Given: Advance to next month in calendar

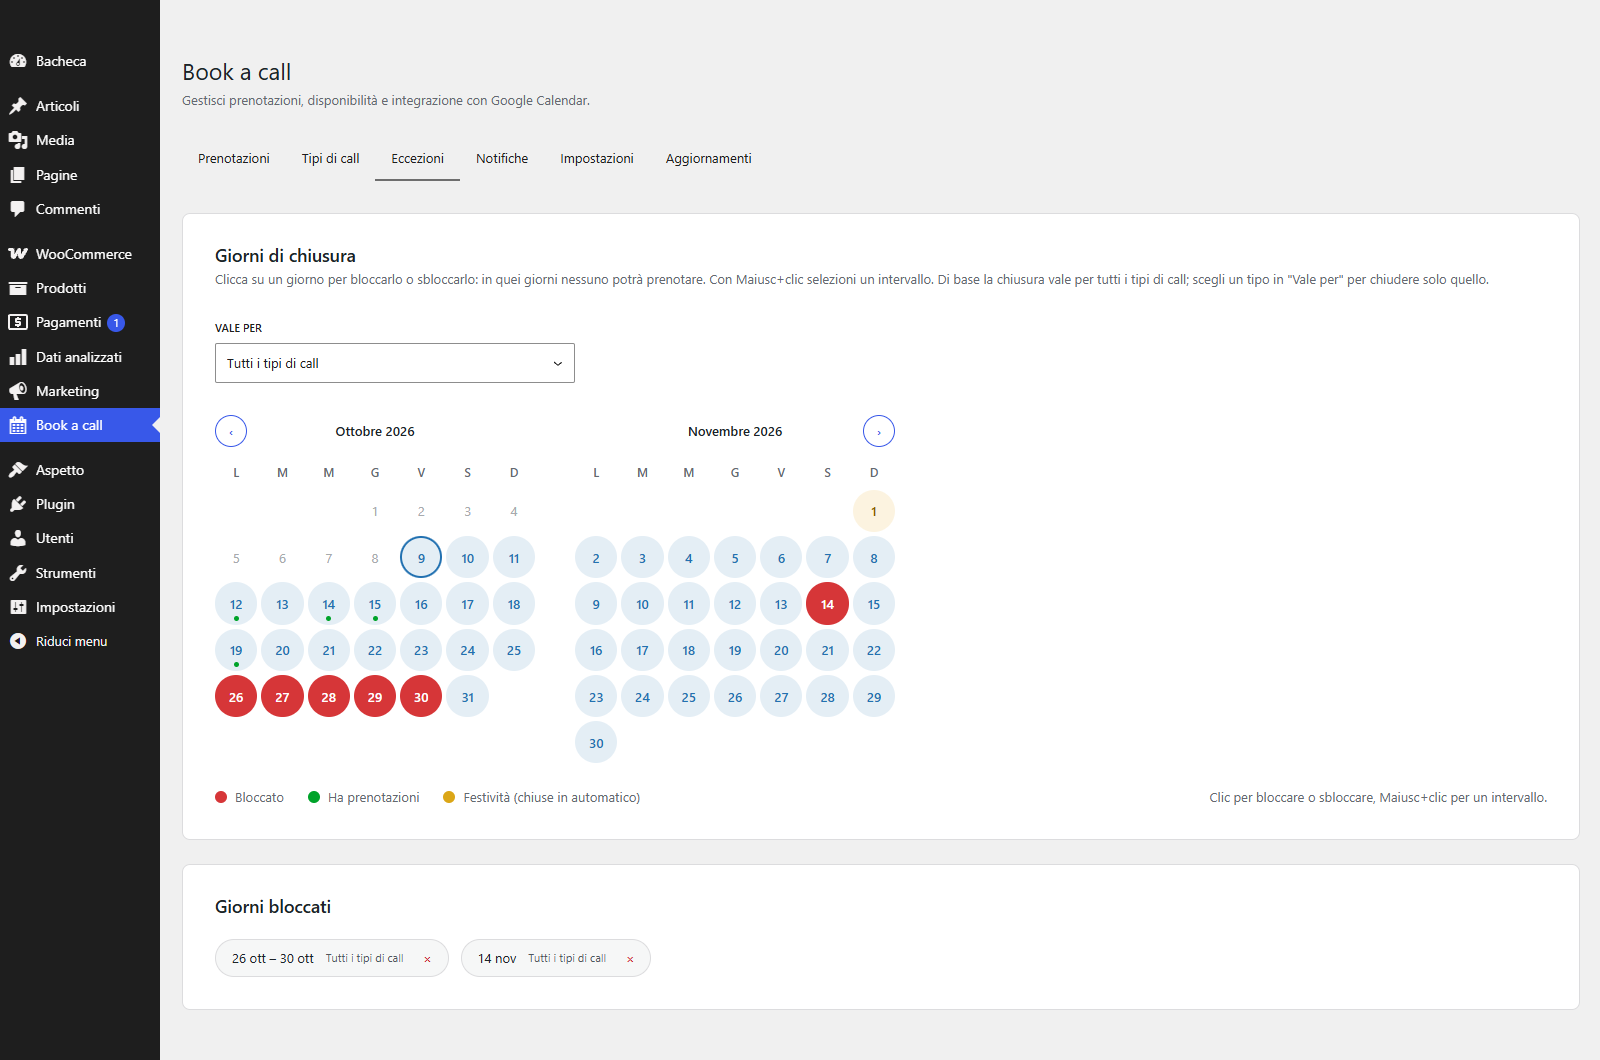Looking at the screenshot, I should 879,431.
